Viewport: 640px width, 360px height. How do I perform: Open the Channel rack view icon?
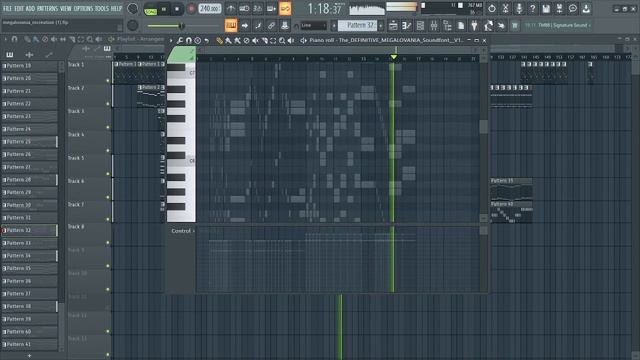point(420,26)
